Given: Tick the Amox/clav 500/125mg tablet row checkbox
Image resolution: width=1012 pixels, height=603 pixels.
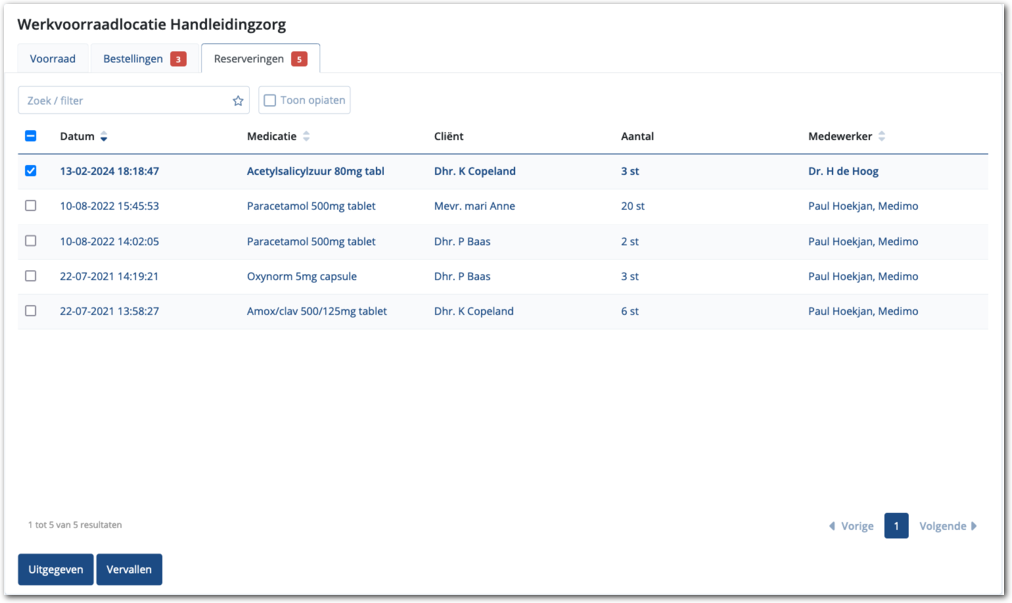Looking at the screenshot, I should [x=30, y=311].
